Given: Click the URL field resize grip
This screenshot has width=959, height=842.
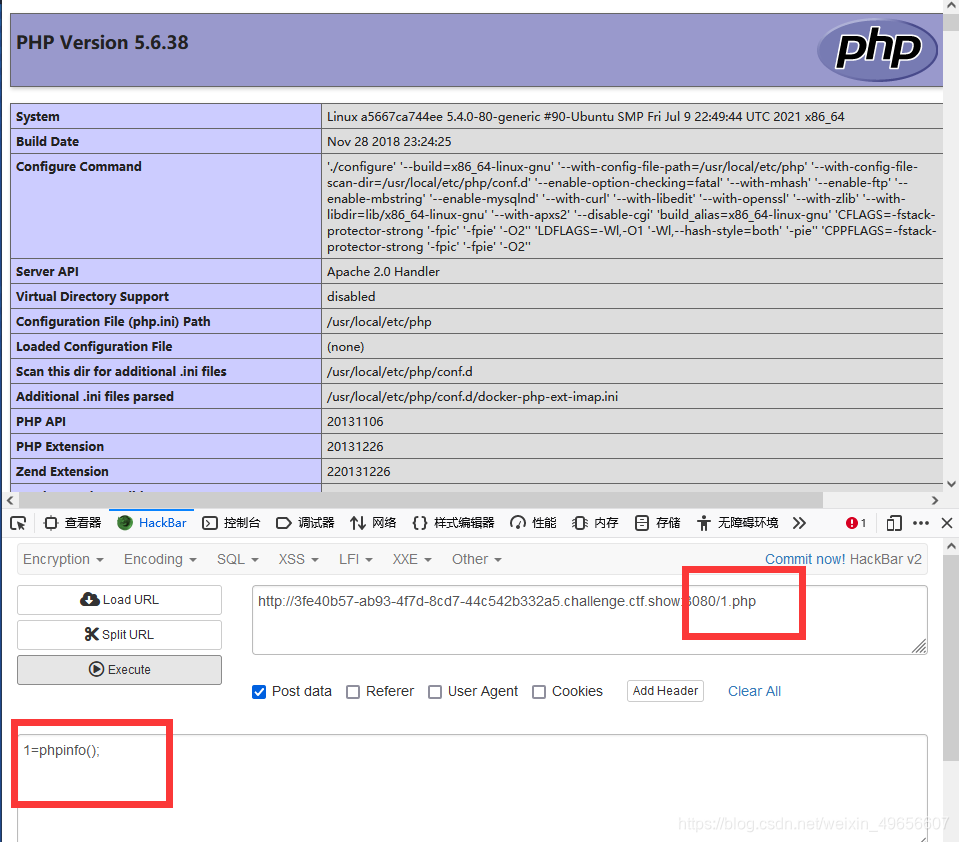Looking at the screenshot, I should point(919,646).
